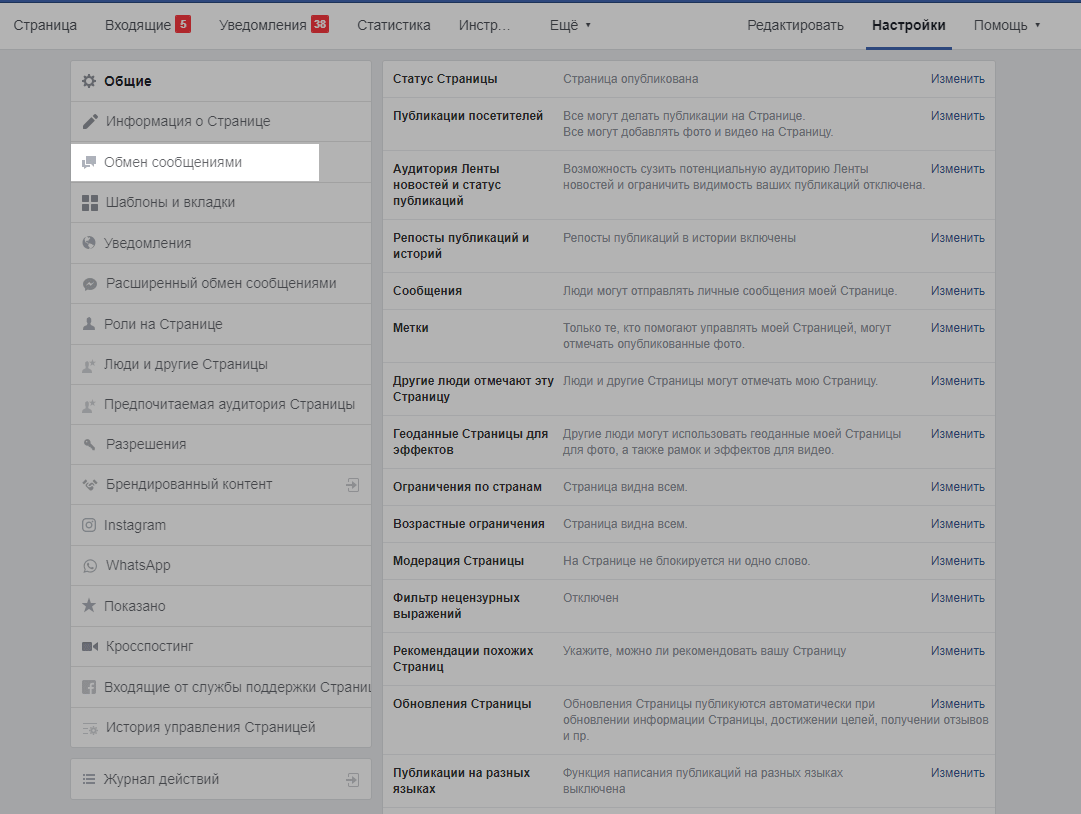Open Журнал действий in the sidebar
This screenshot has height=814, width=1081.
[161, 779]
